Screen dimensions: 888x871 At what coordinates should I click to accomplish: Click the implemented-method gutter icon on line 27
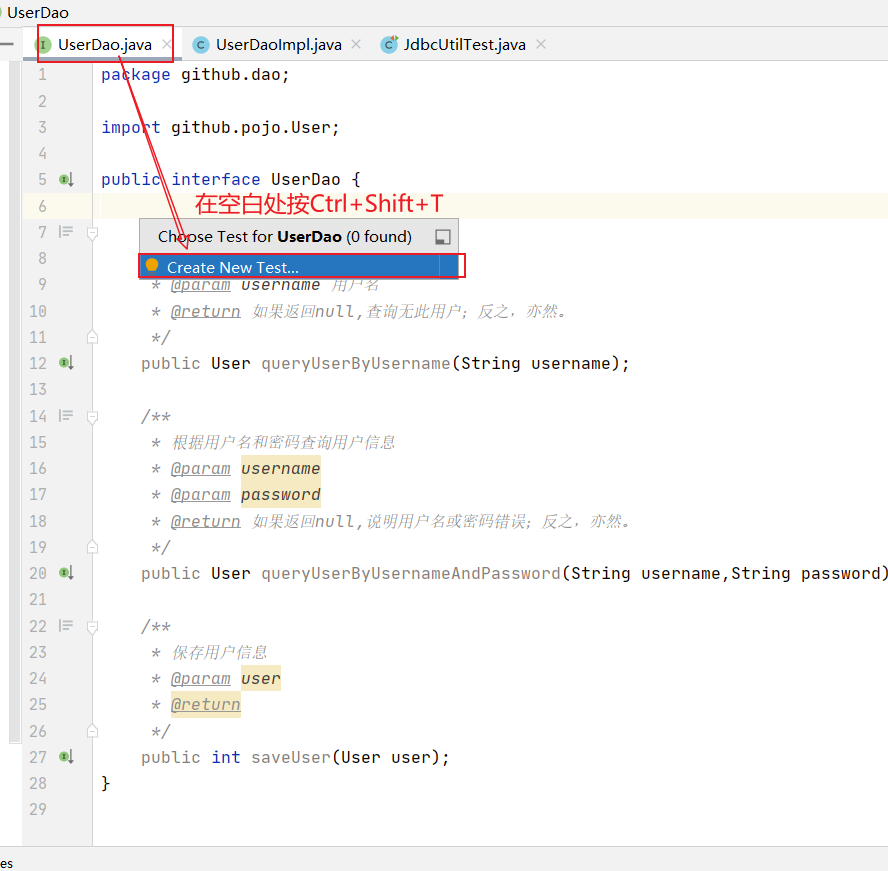[66, 757]
